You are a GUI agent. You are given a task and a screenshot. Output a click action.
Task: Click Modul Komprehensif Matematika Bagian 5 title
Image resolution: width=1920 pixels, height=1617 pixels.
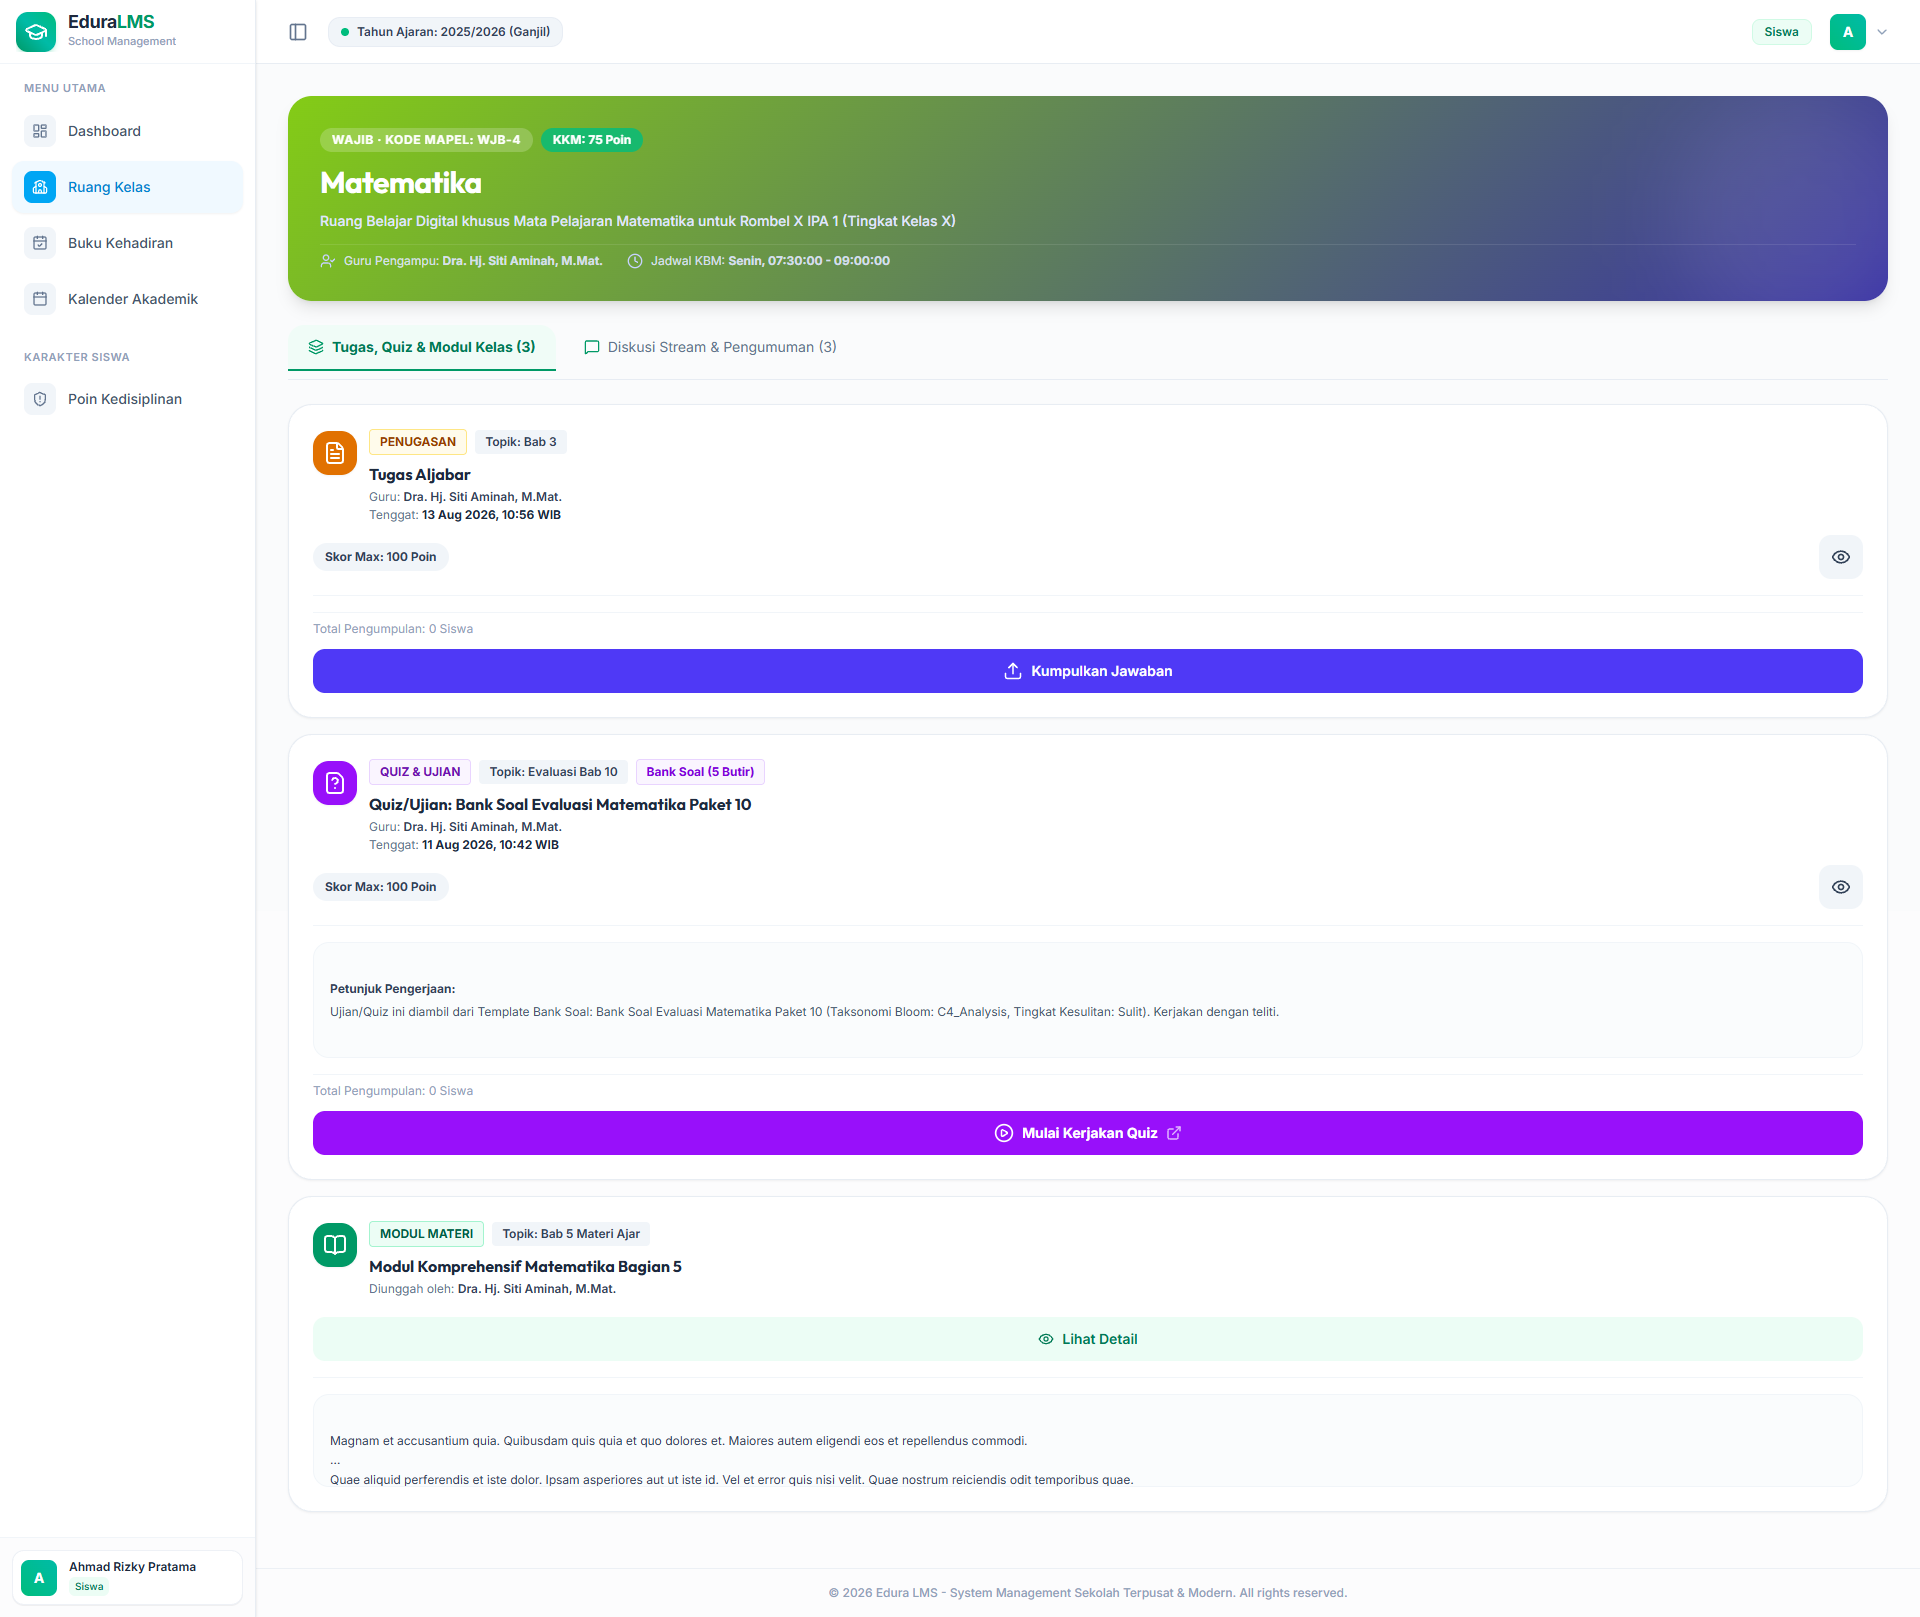pyautogui.click(x=525, y=1267)
